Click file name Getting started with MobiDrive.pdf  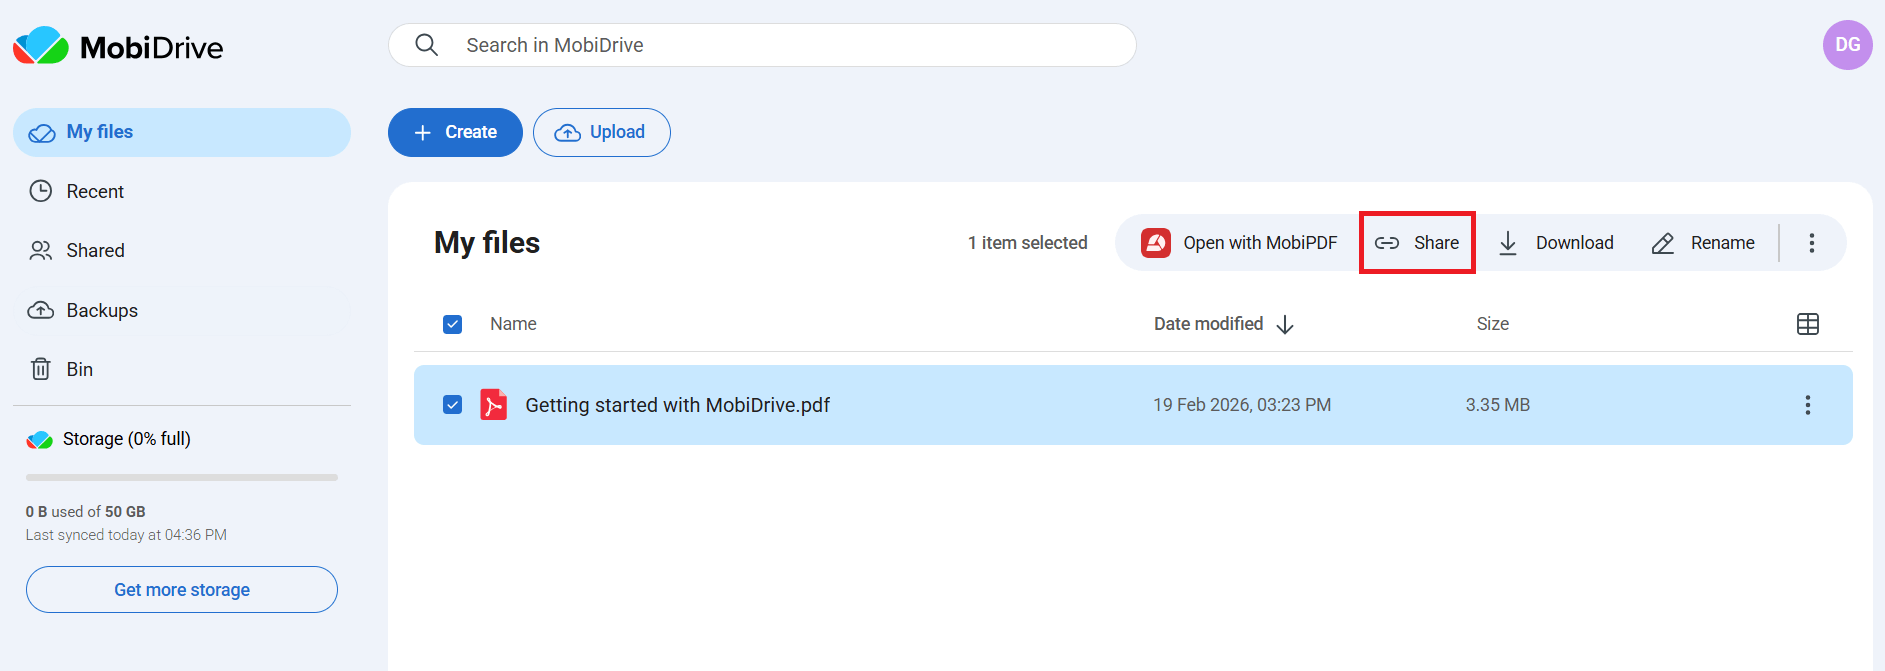(x=678, y=405)
